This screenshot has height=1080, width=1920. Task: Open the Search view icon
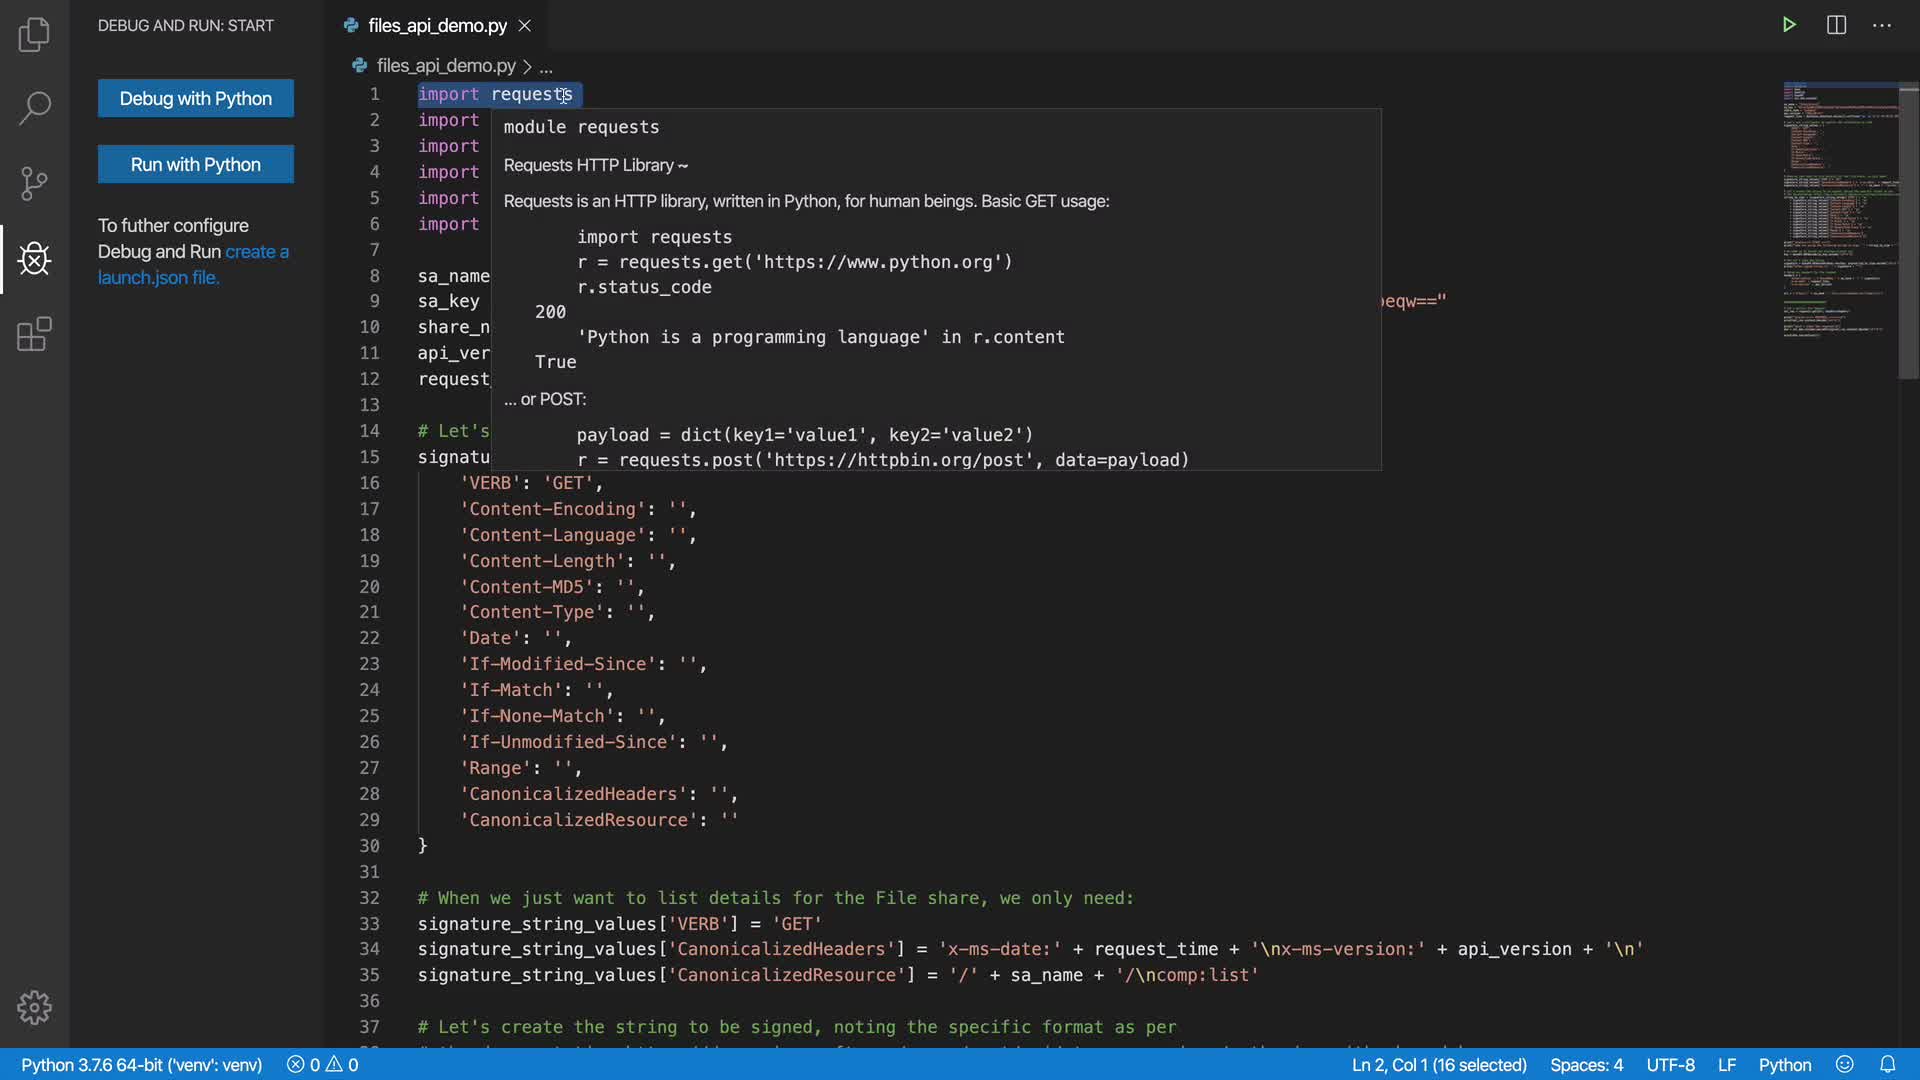pos(34,108)
